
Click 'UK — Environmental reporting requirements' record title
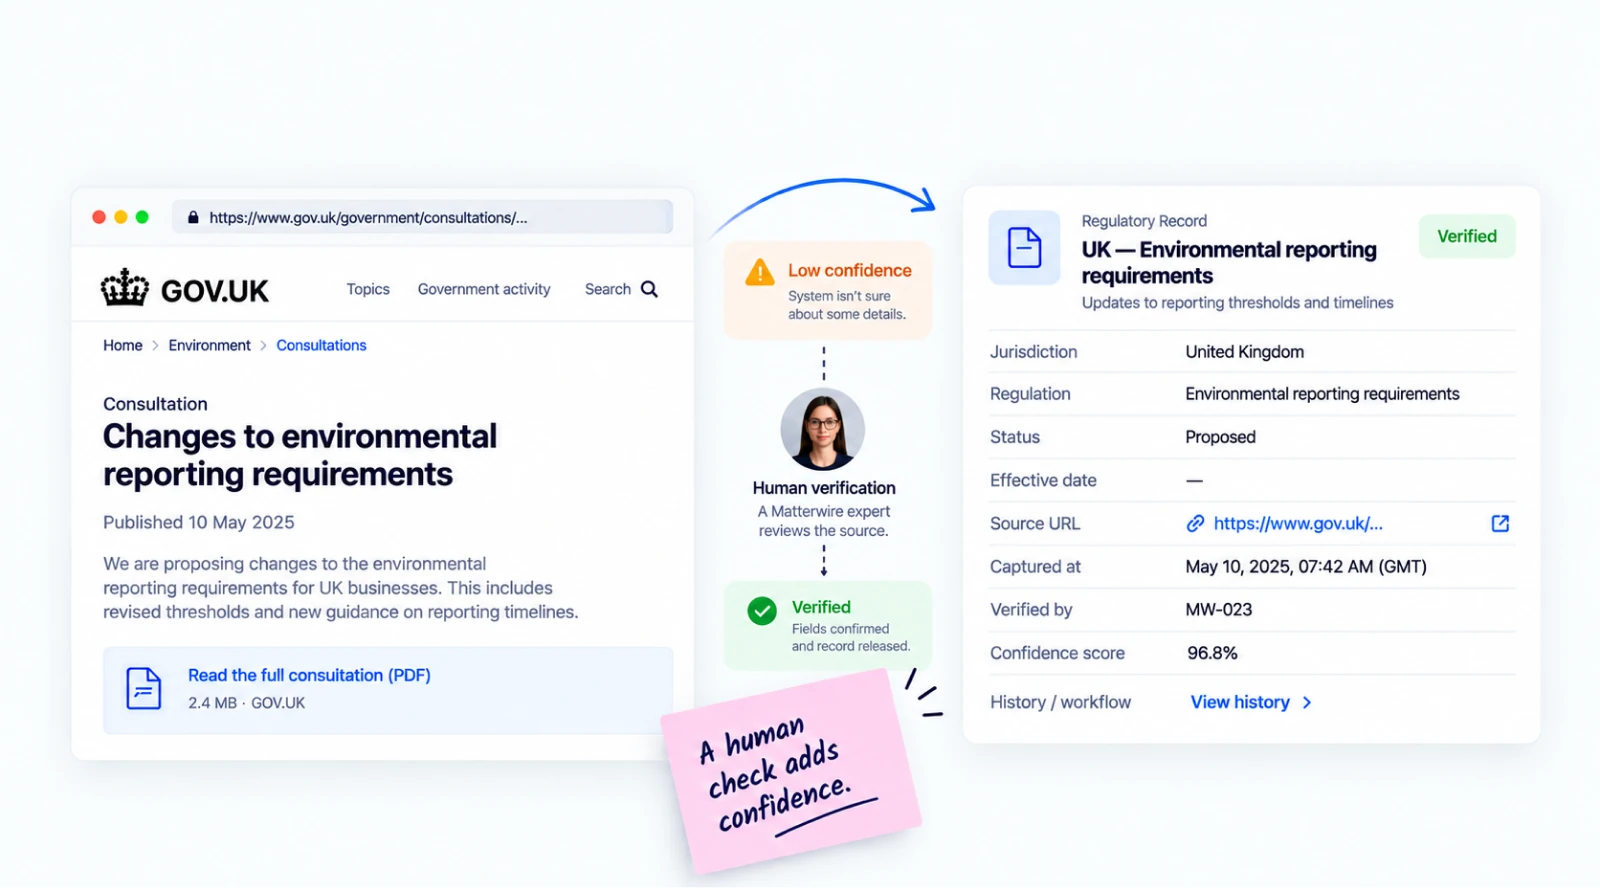click(x=1229, y=262)
